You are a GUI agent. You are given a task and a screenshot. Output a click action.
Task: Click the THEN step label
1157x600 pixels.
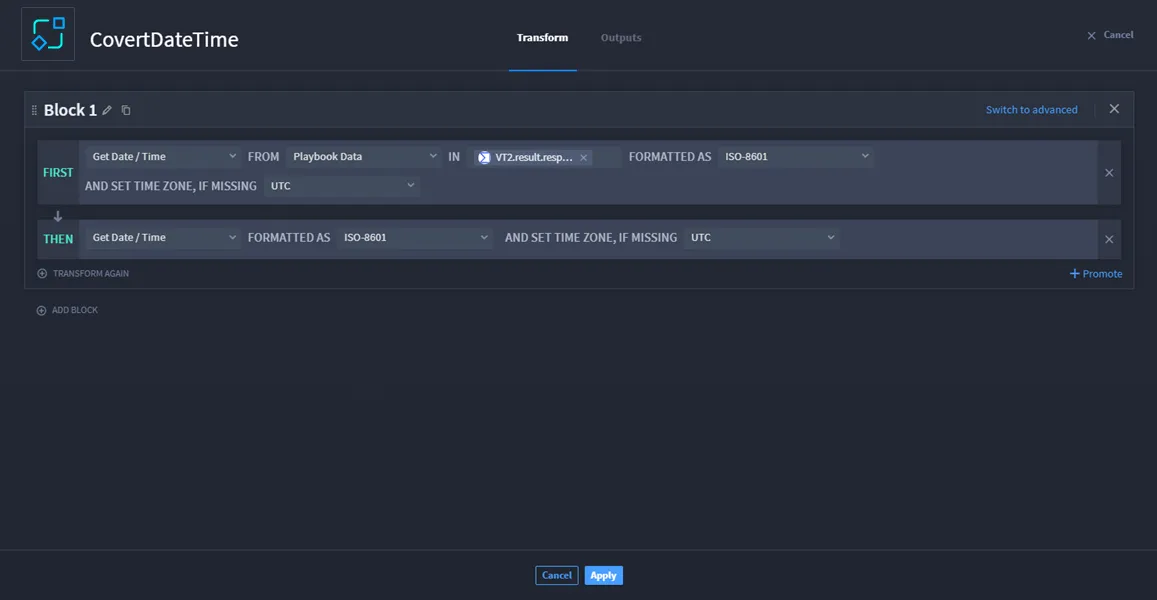[x=58, y=239]
